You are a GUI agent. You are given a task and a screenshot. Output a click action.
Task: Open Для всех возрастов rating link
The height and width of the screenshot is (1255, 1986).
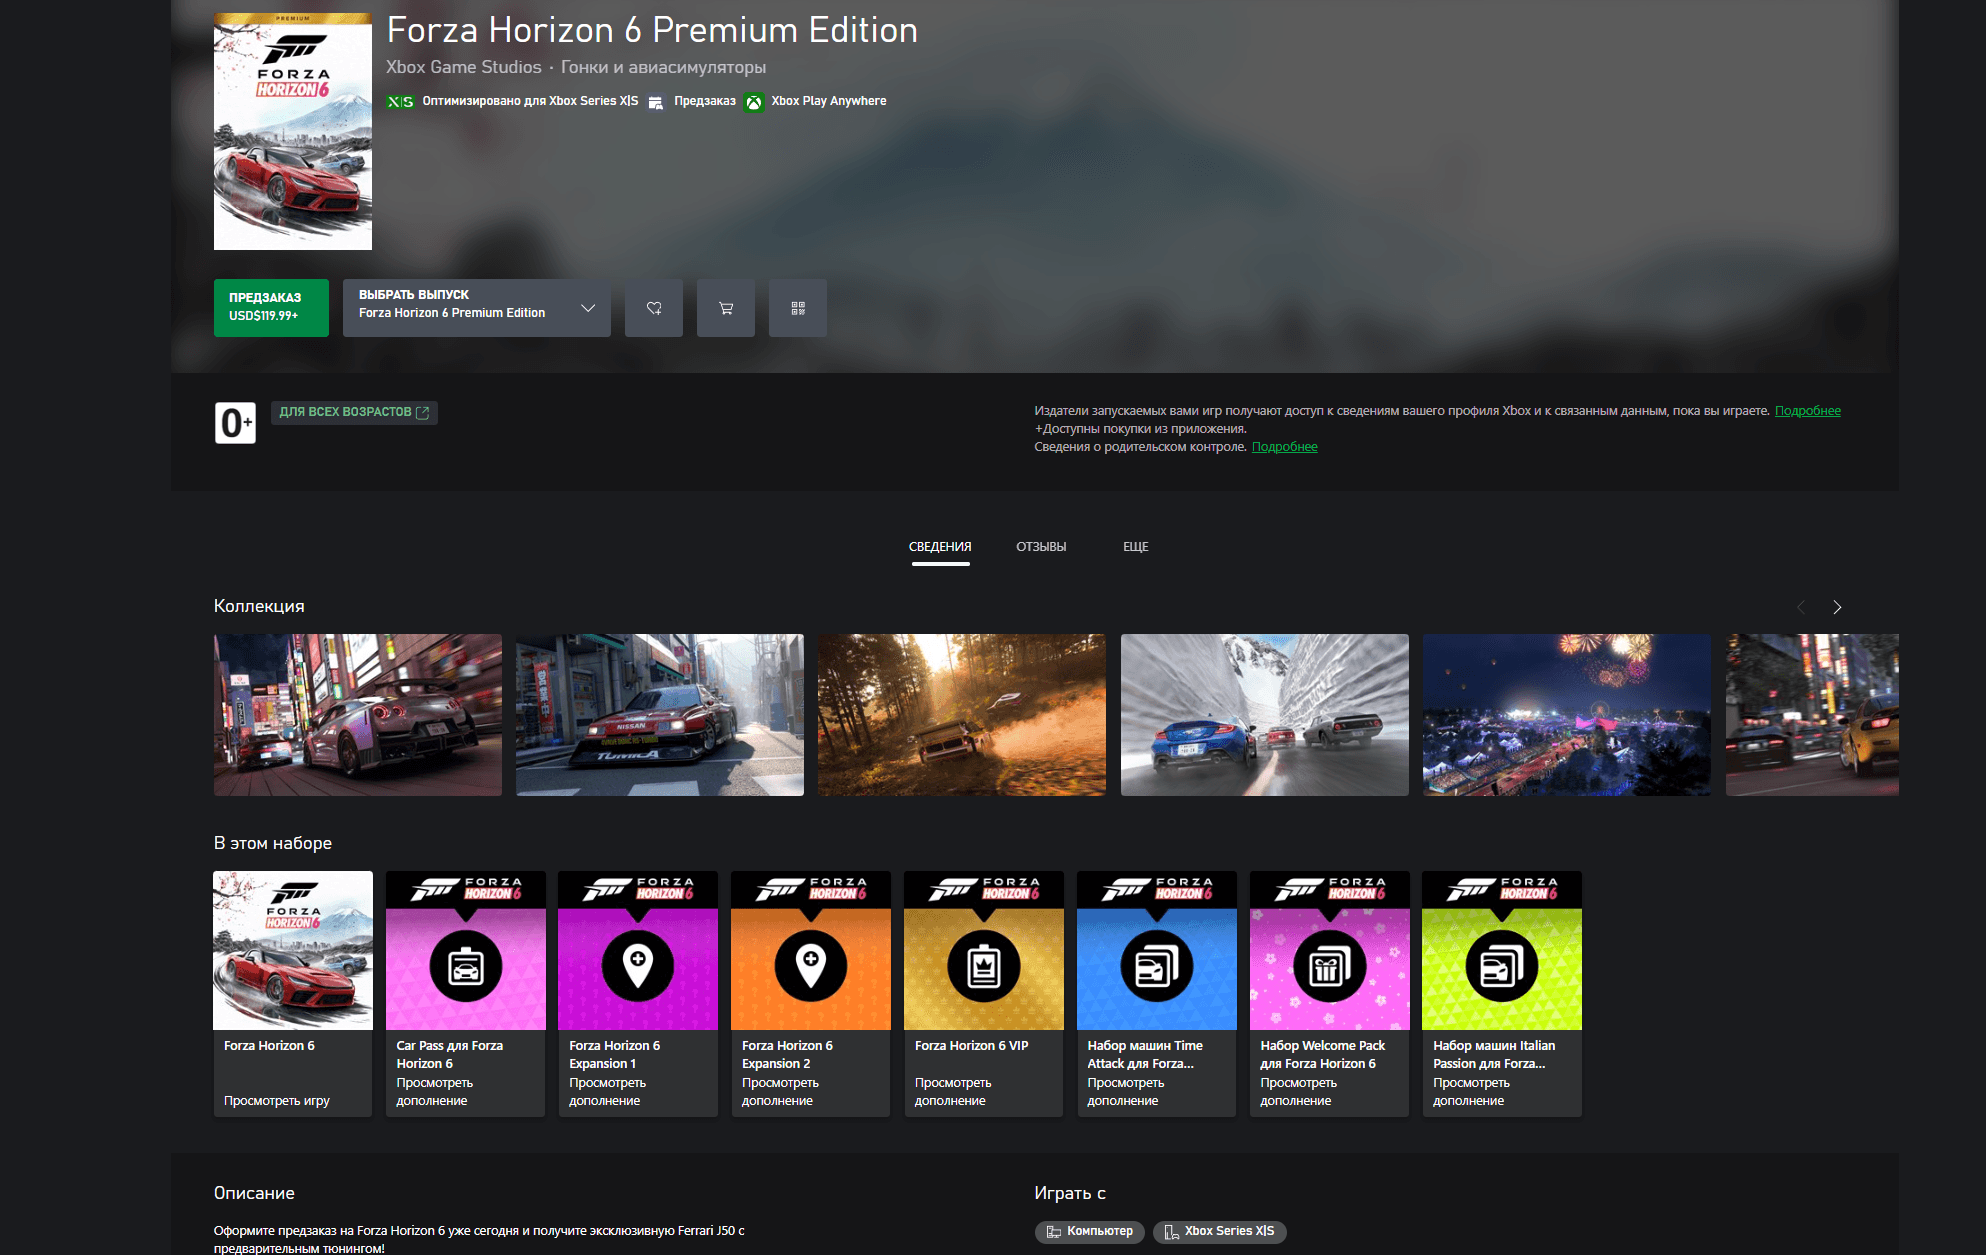point(354,412)
